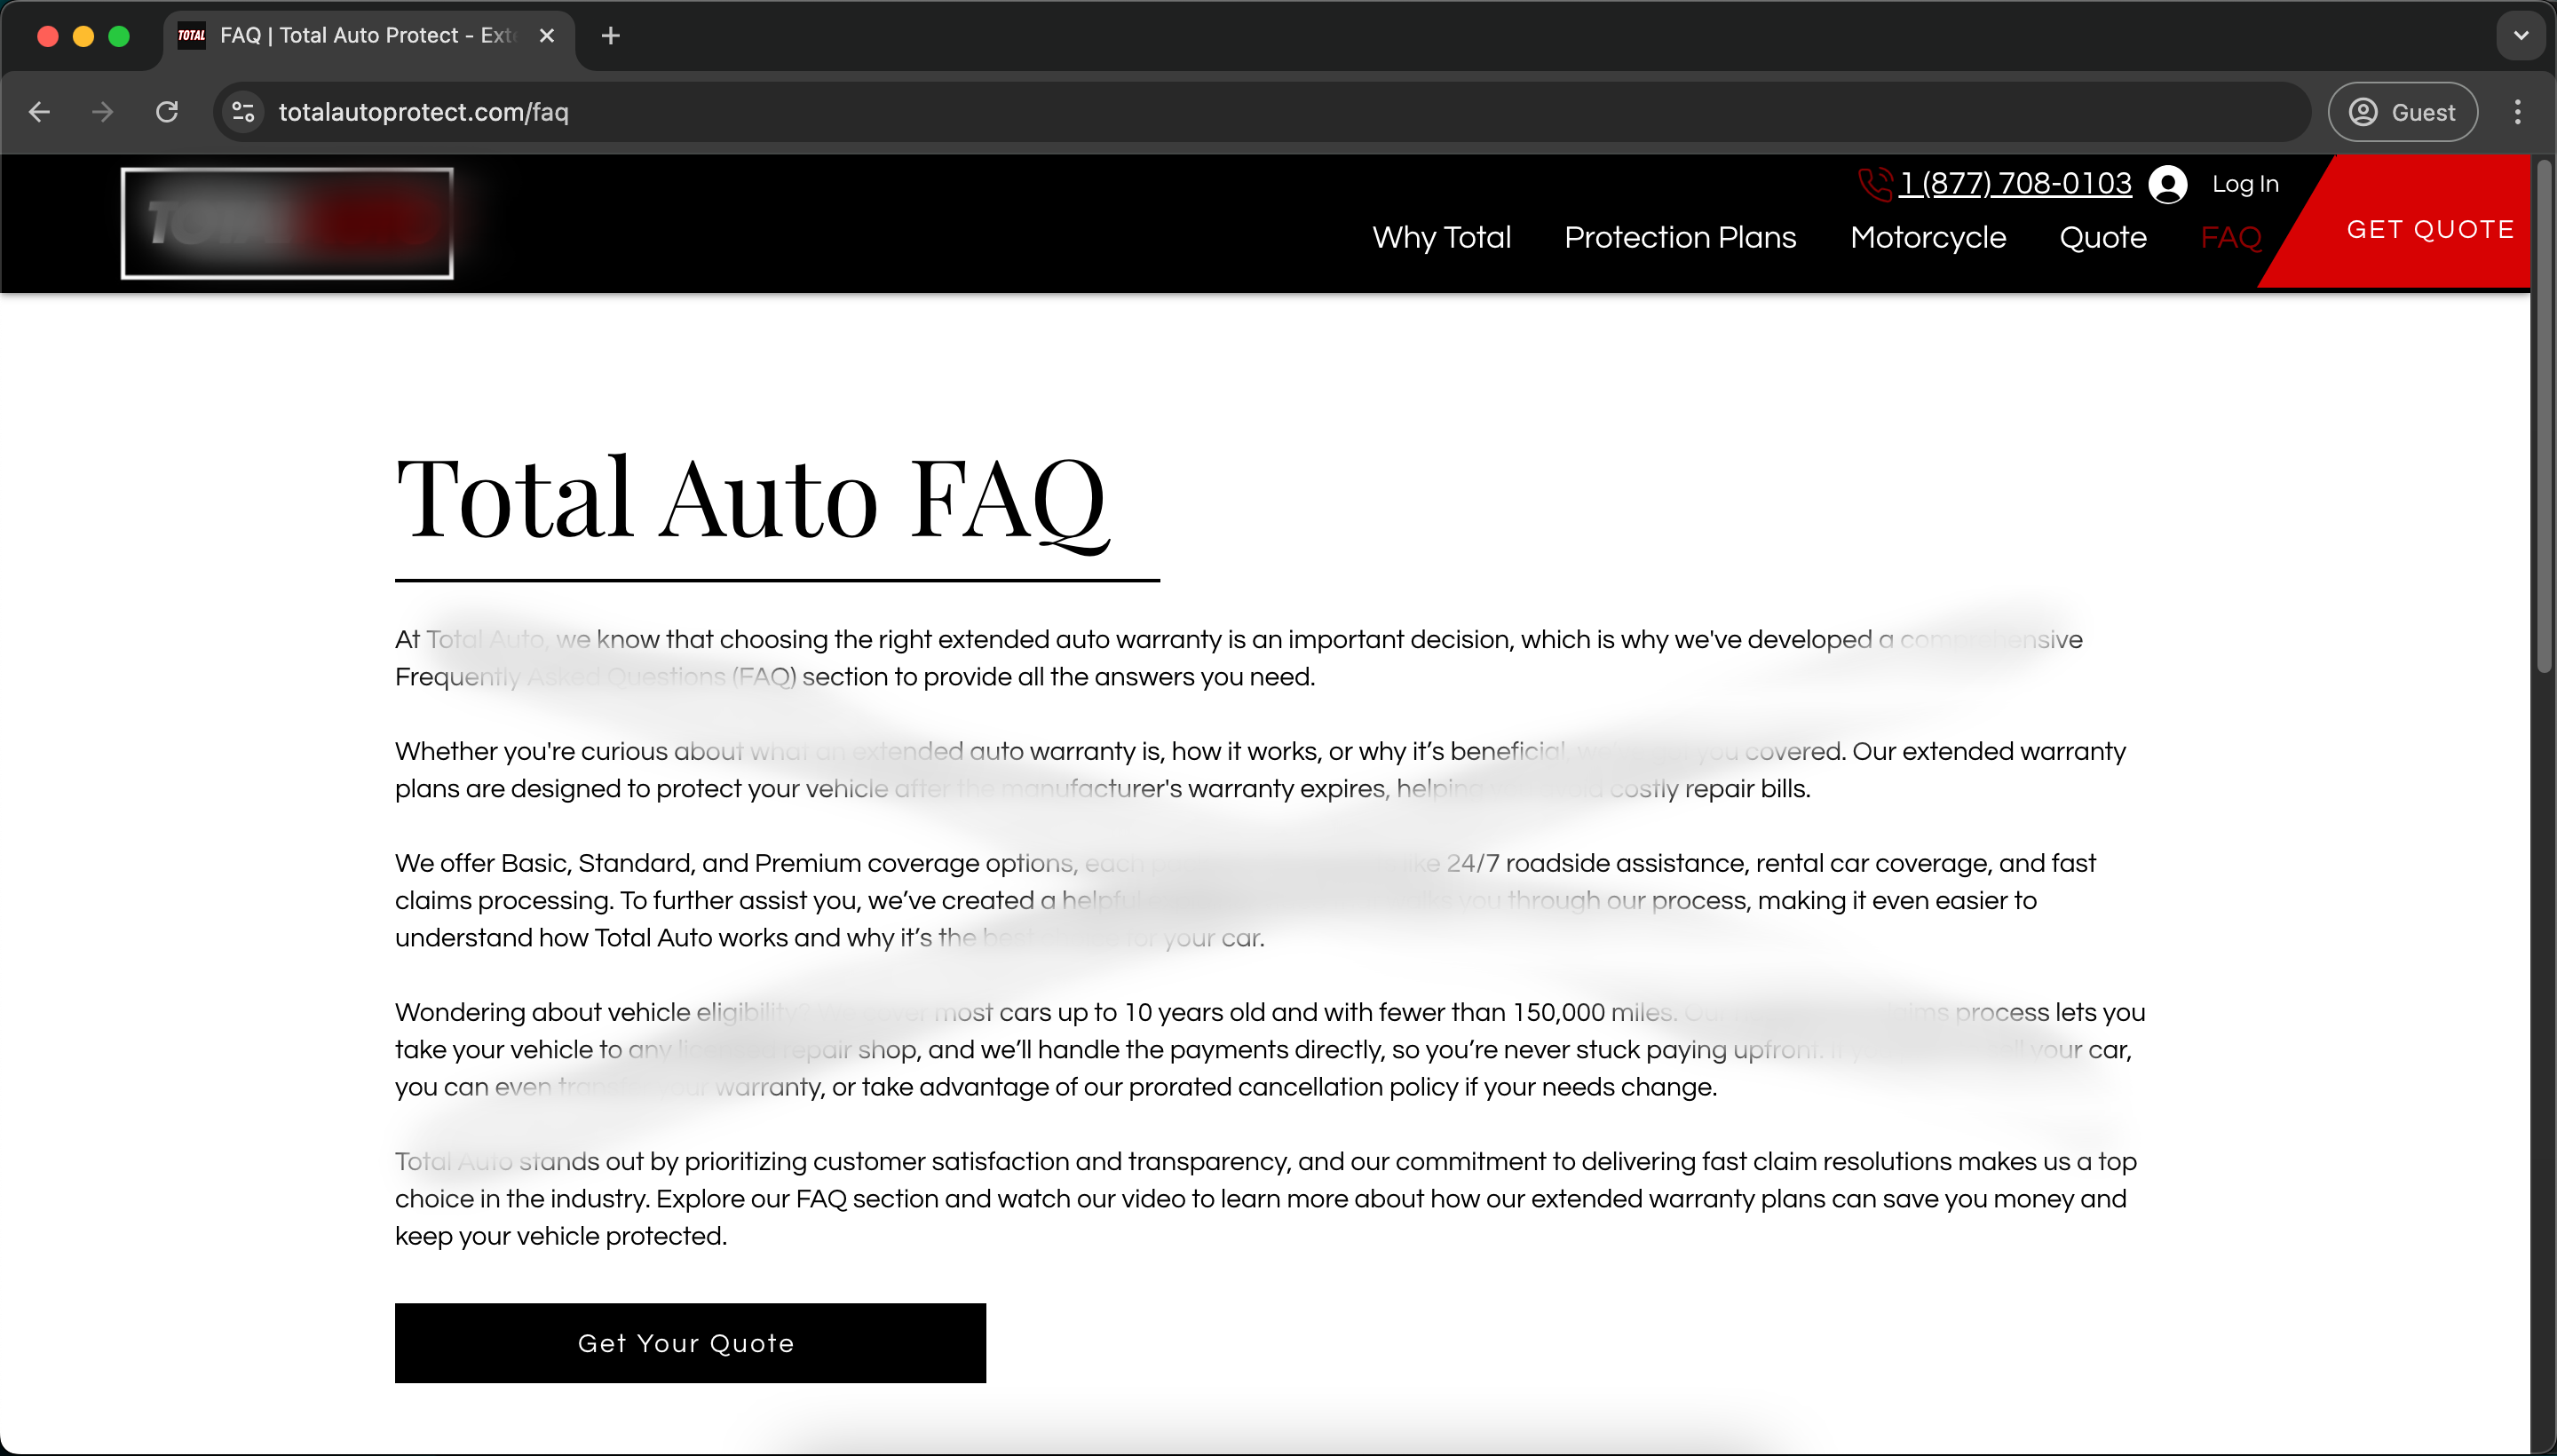
Task: Close the FAQ Total Auto Protect tab
Action: point(547,36)
